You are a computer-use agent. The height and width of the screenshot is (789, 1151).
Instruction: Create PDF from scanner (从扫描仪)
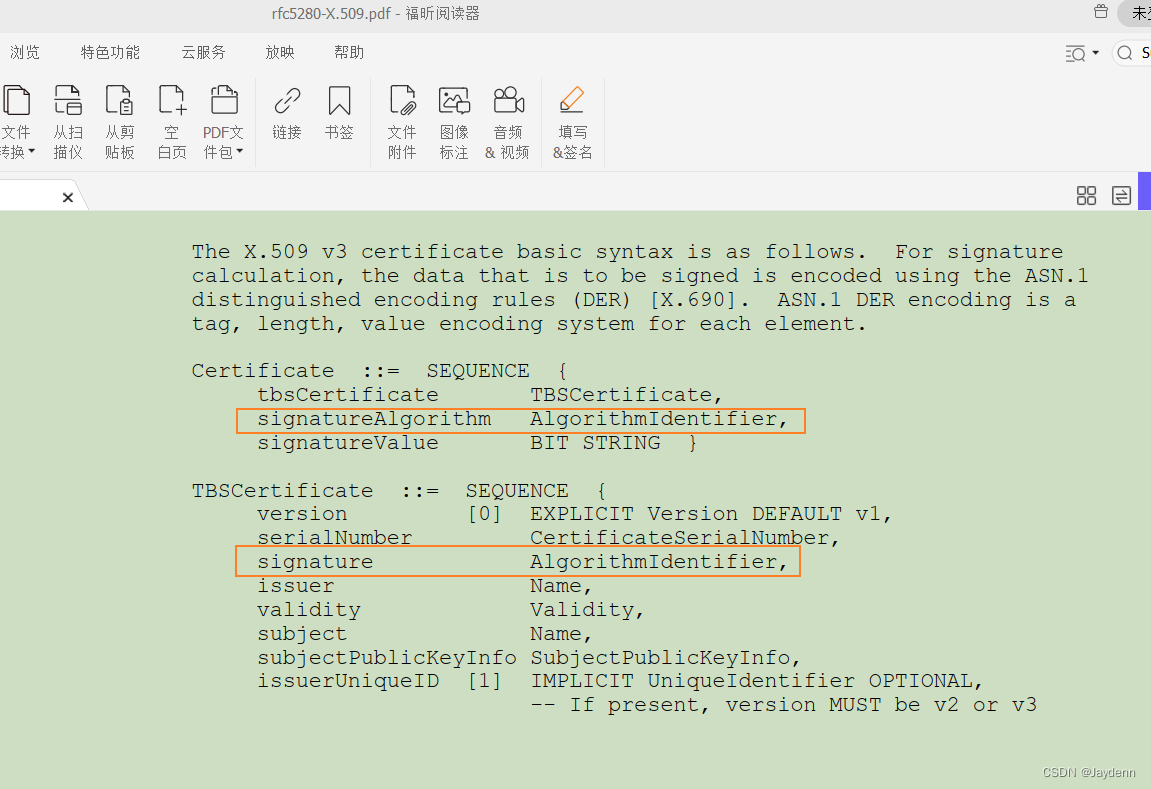pos(68,122)
